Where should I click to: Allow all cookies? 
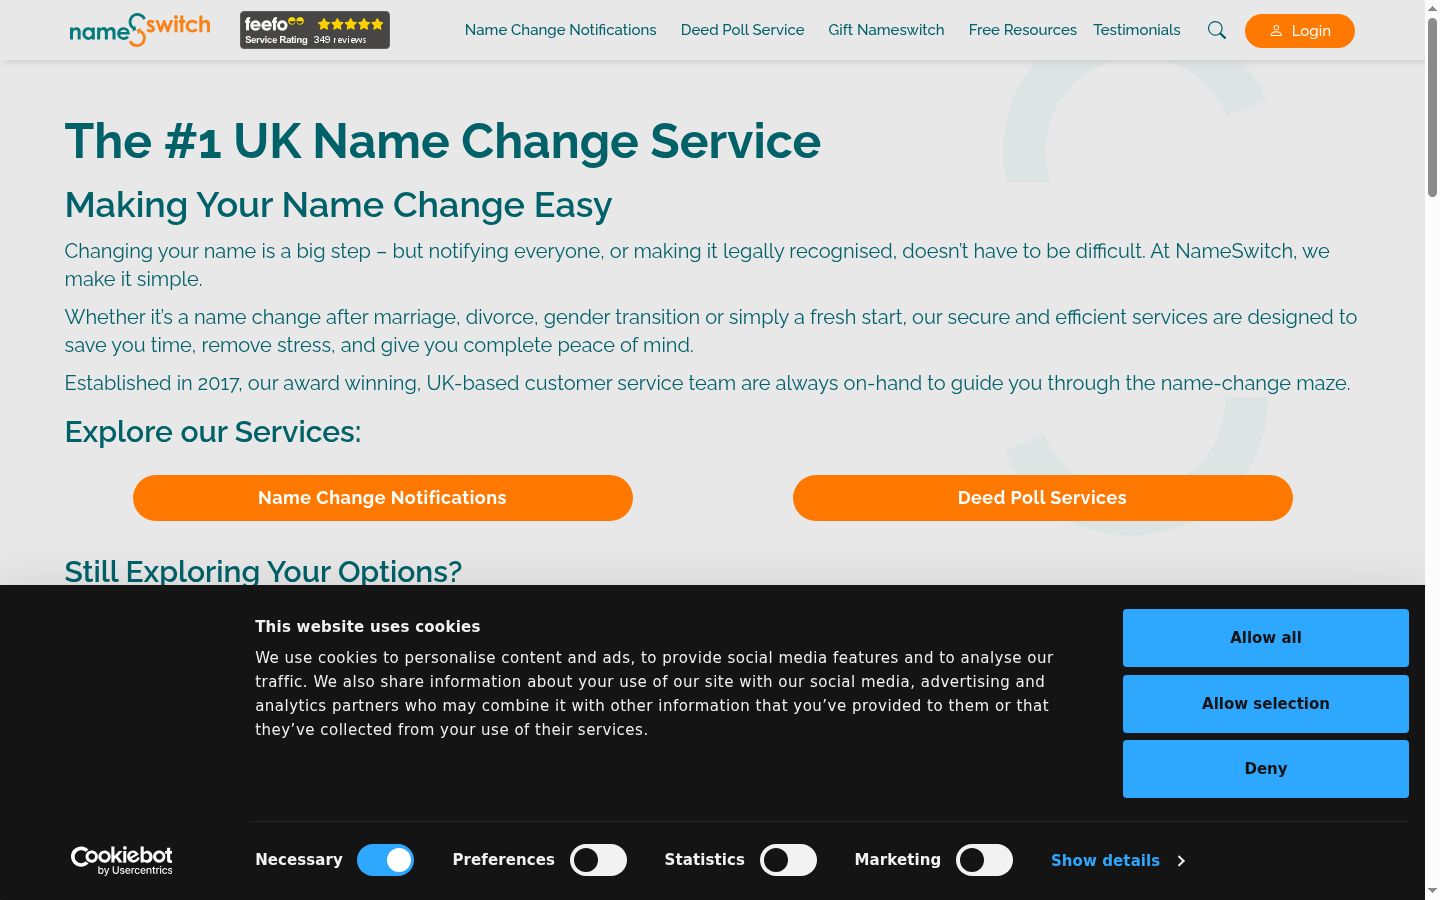1266,638
